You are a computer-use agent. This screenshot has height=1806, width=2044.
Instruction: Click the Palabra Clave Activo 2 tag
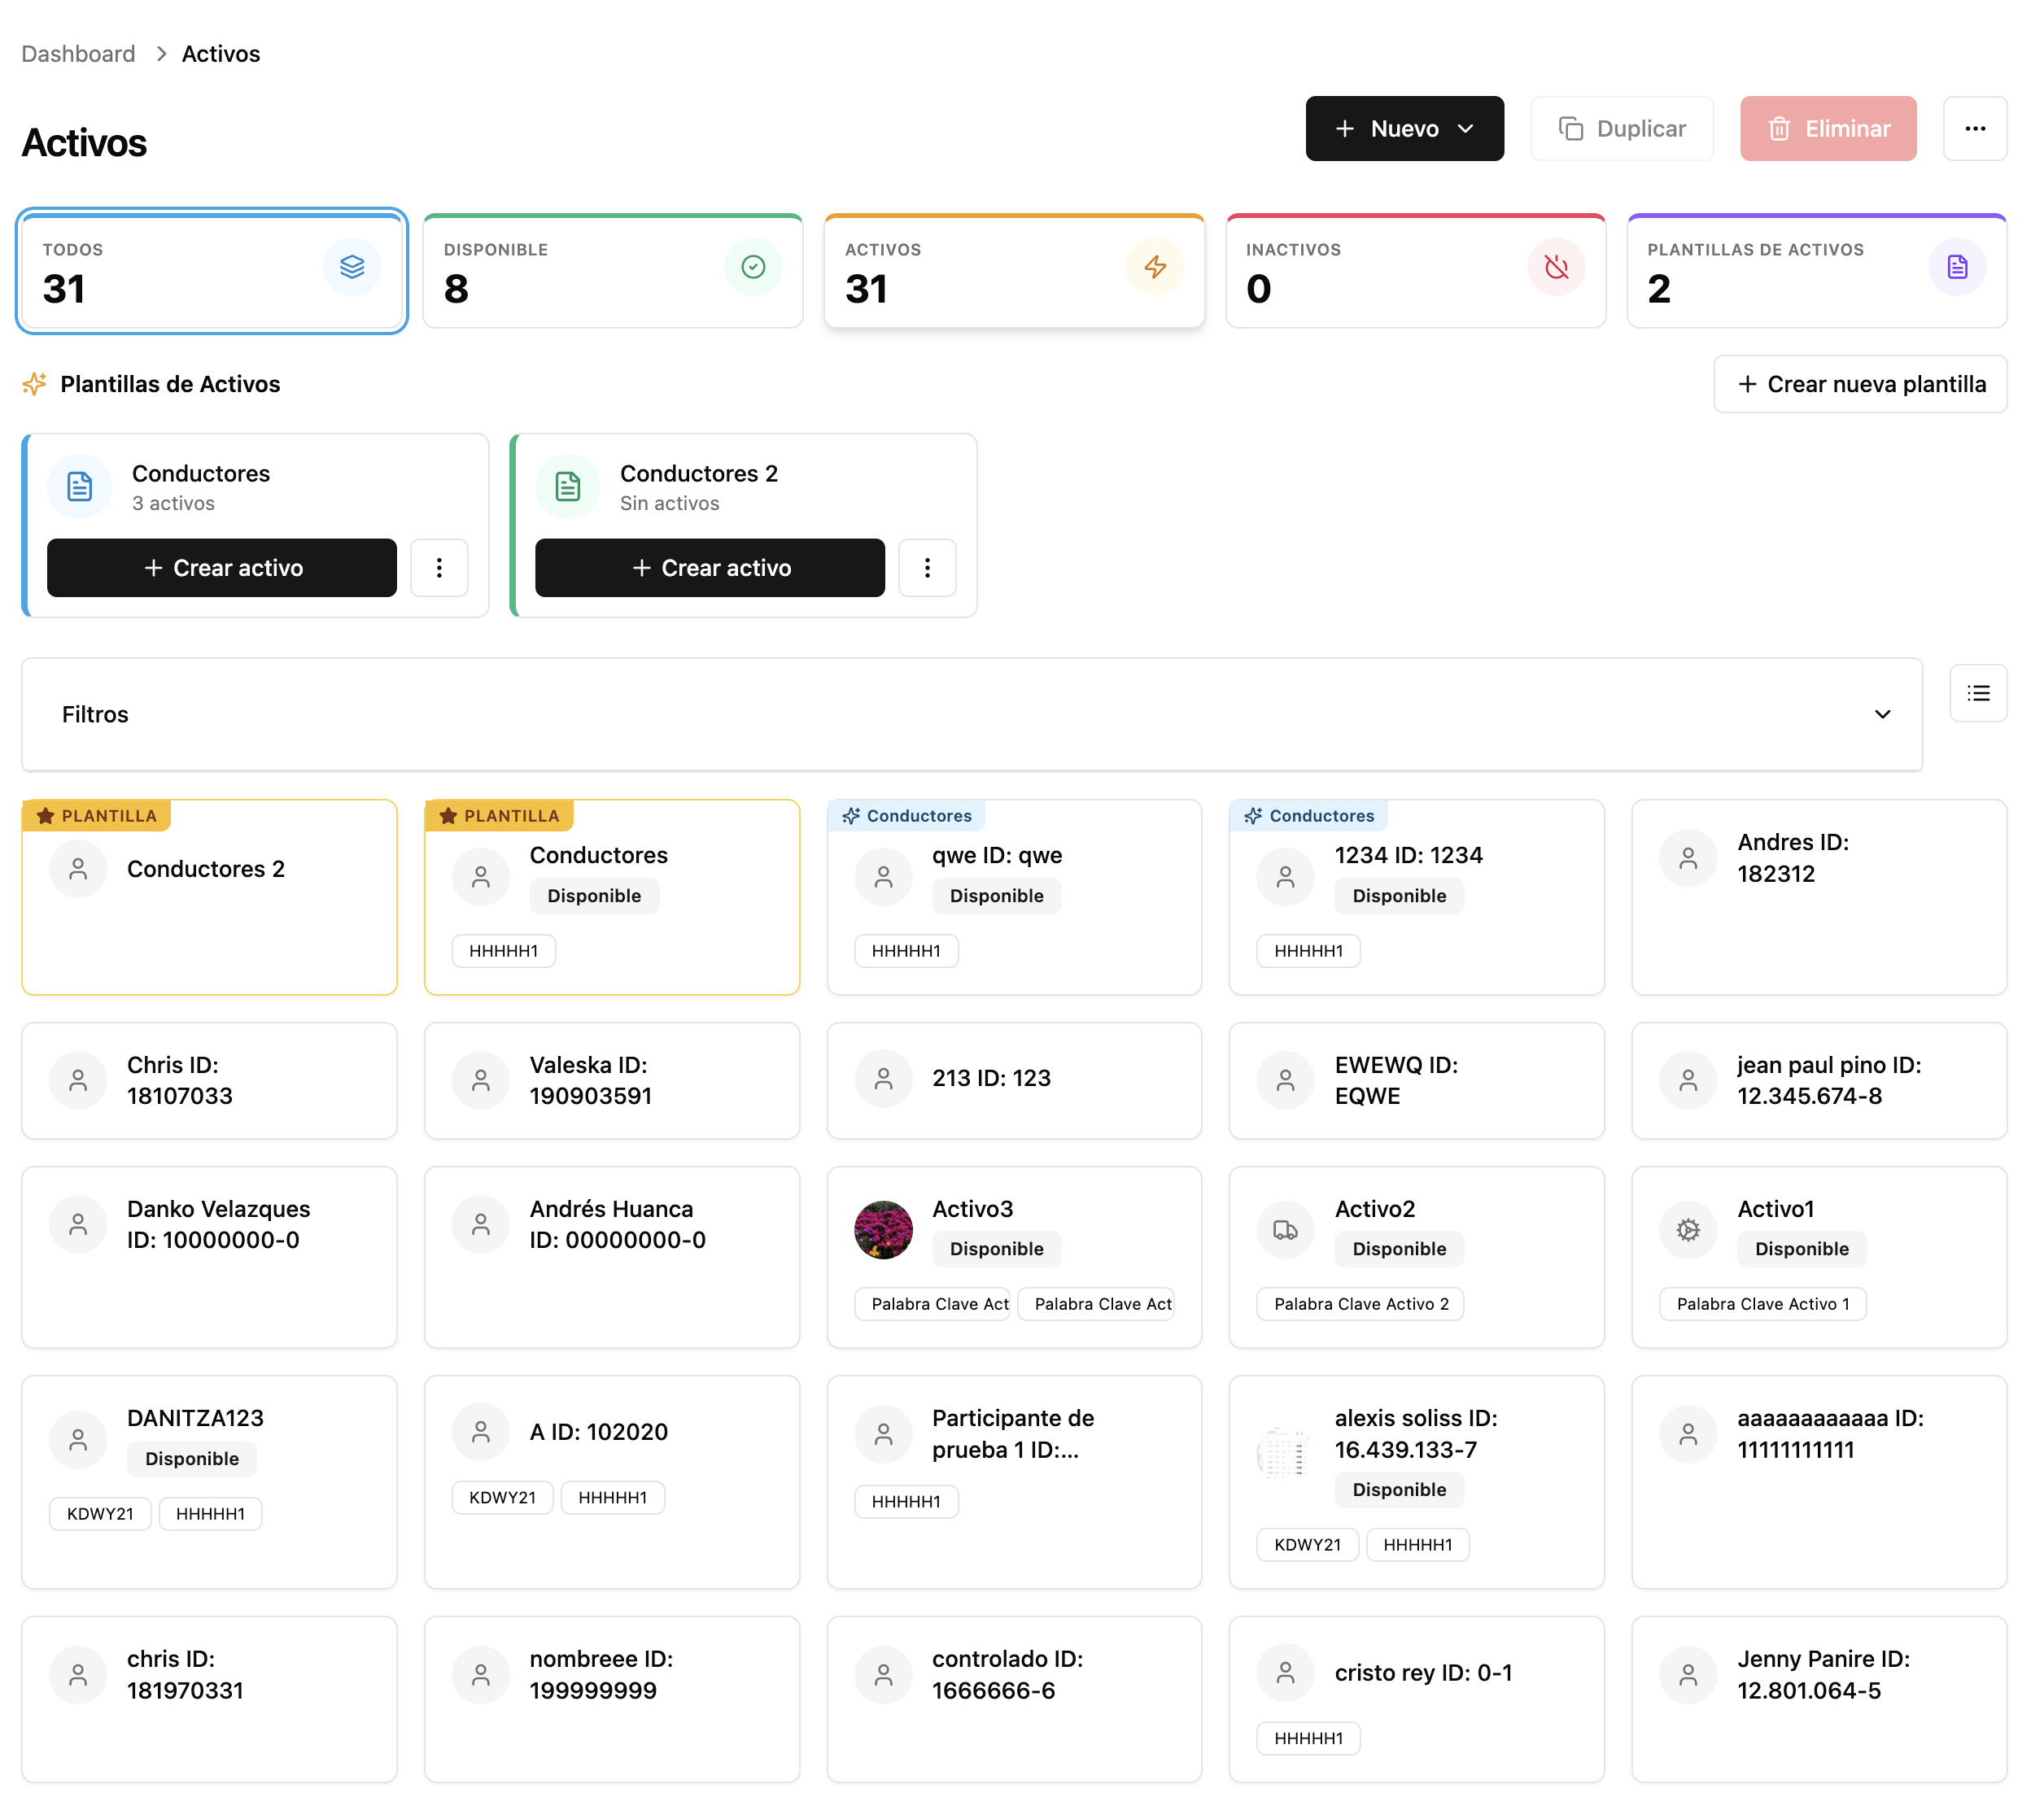coord(1360,1304)
